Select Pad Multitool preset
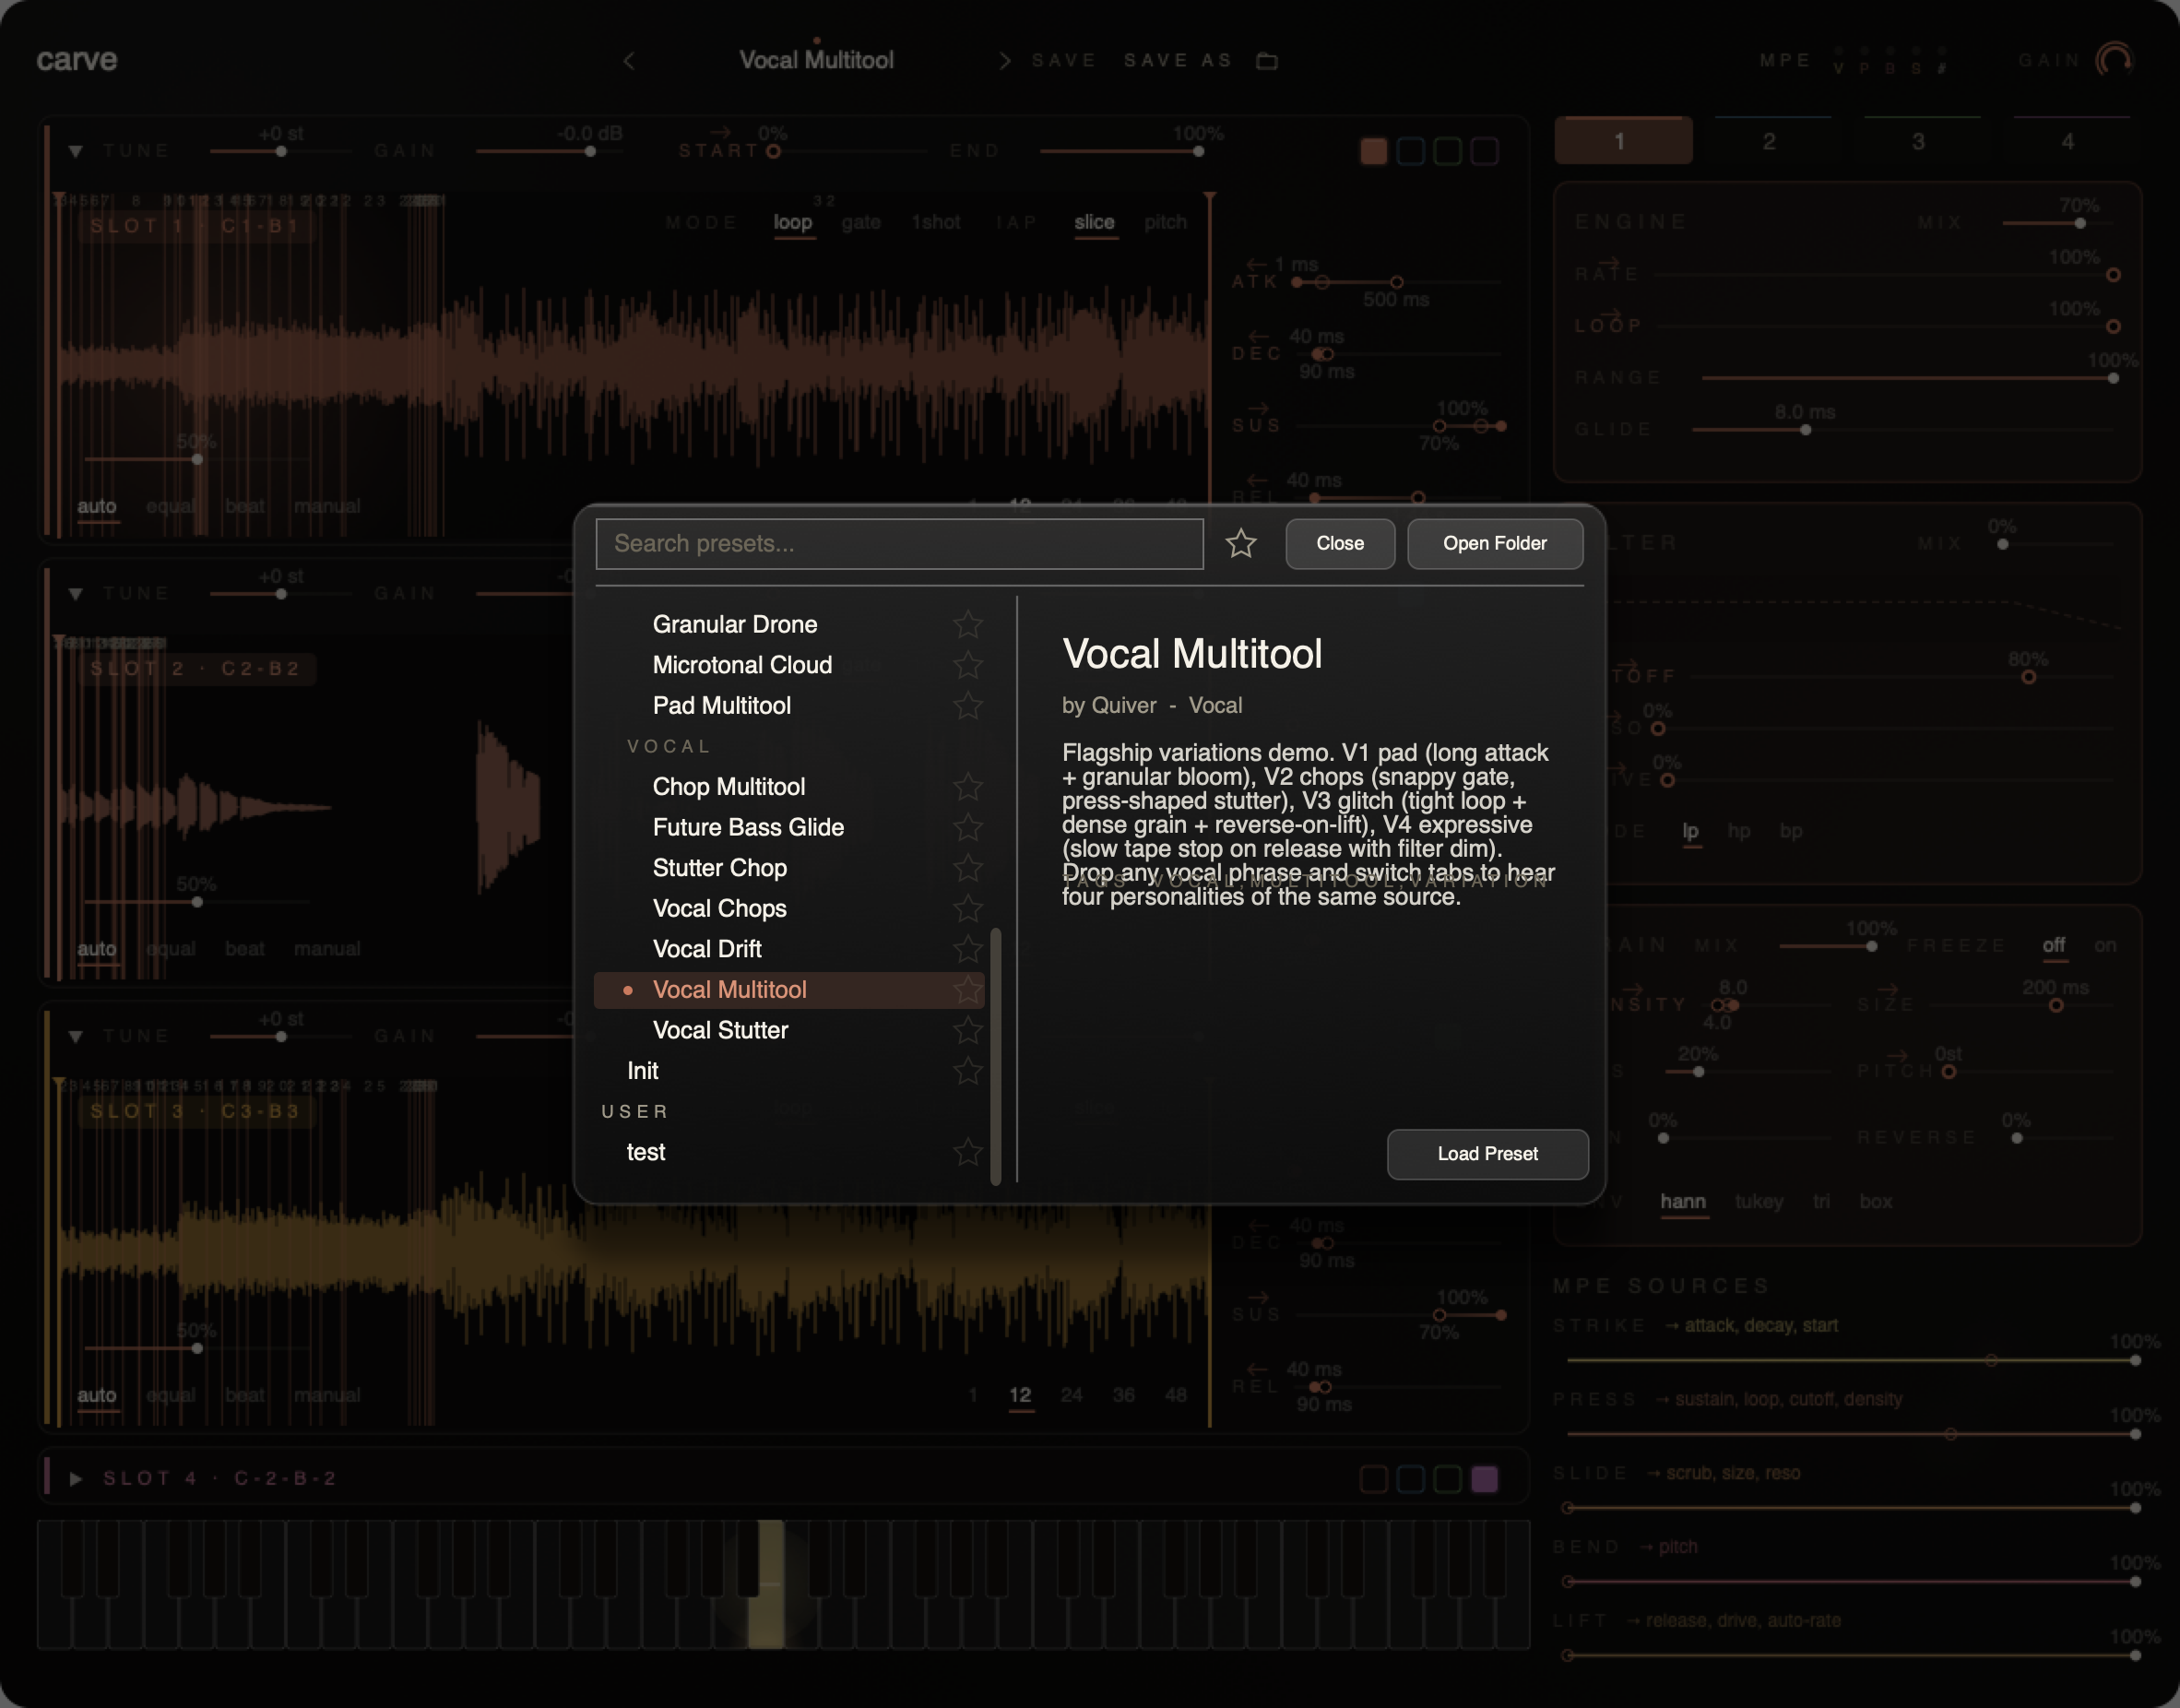This screenshot has height=1708, width=2180. point(721,705)
